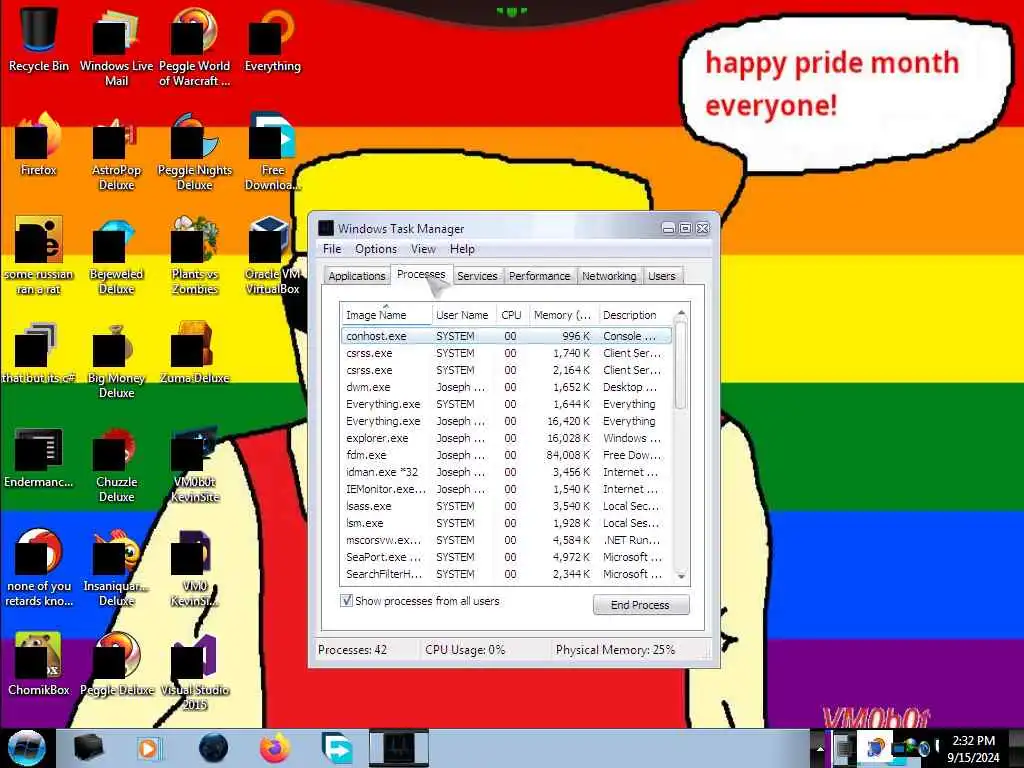This screenshot has height=768, width=1024.
Task: Open the Free Download Manager desktop icon
Action: (x=272, y=152)
